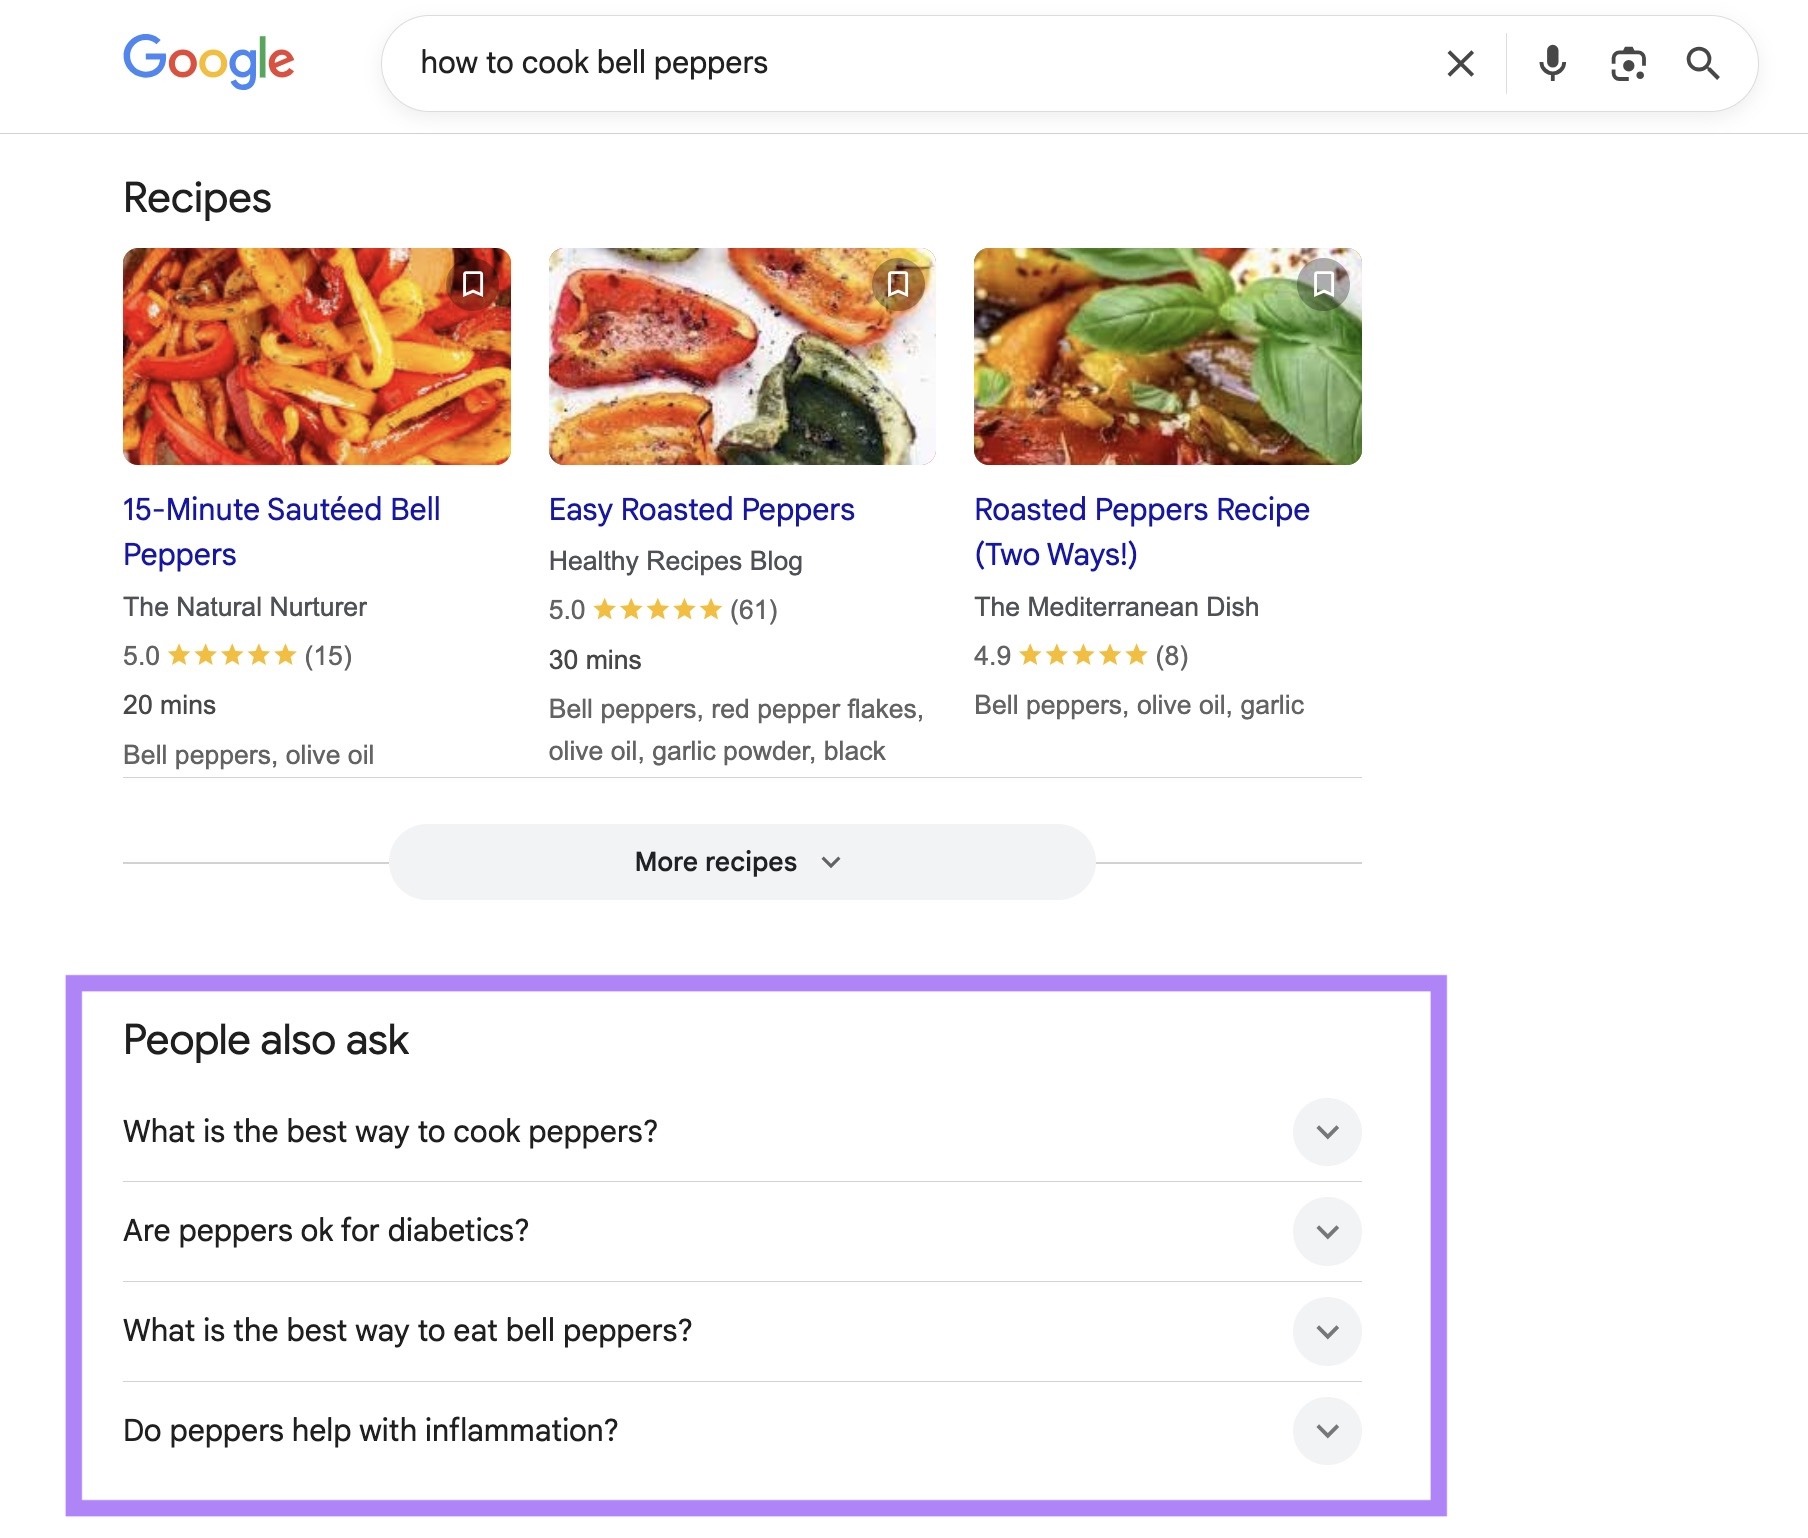Expand 'Are peppers ok for diabetics?'

1327,1231
